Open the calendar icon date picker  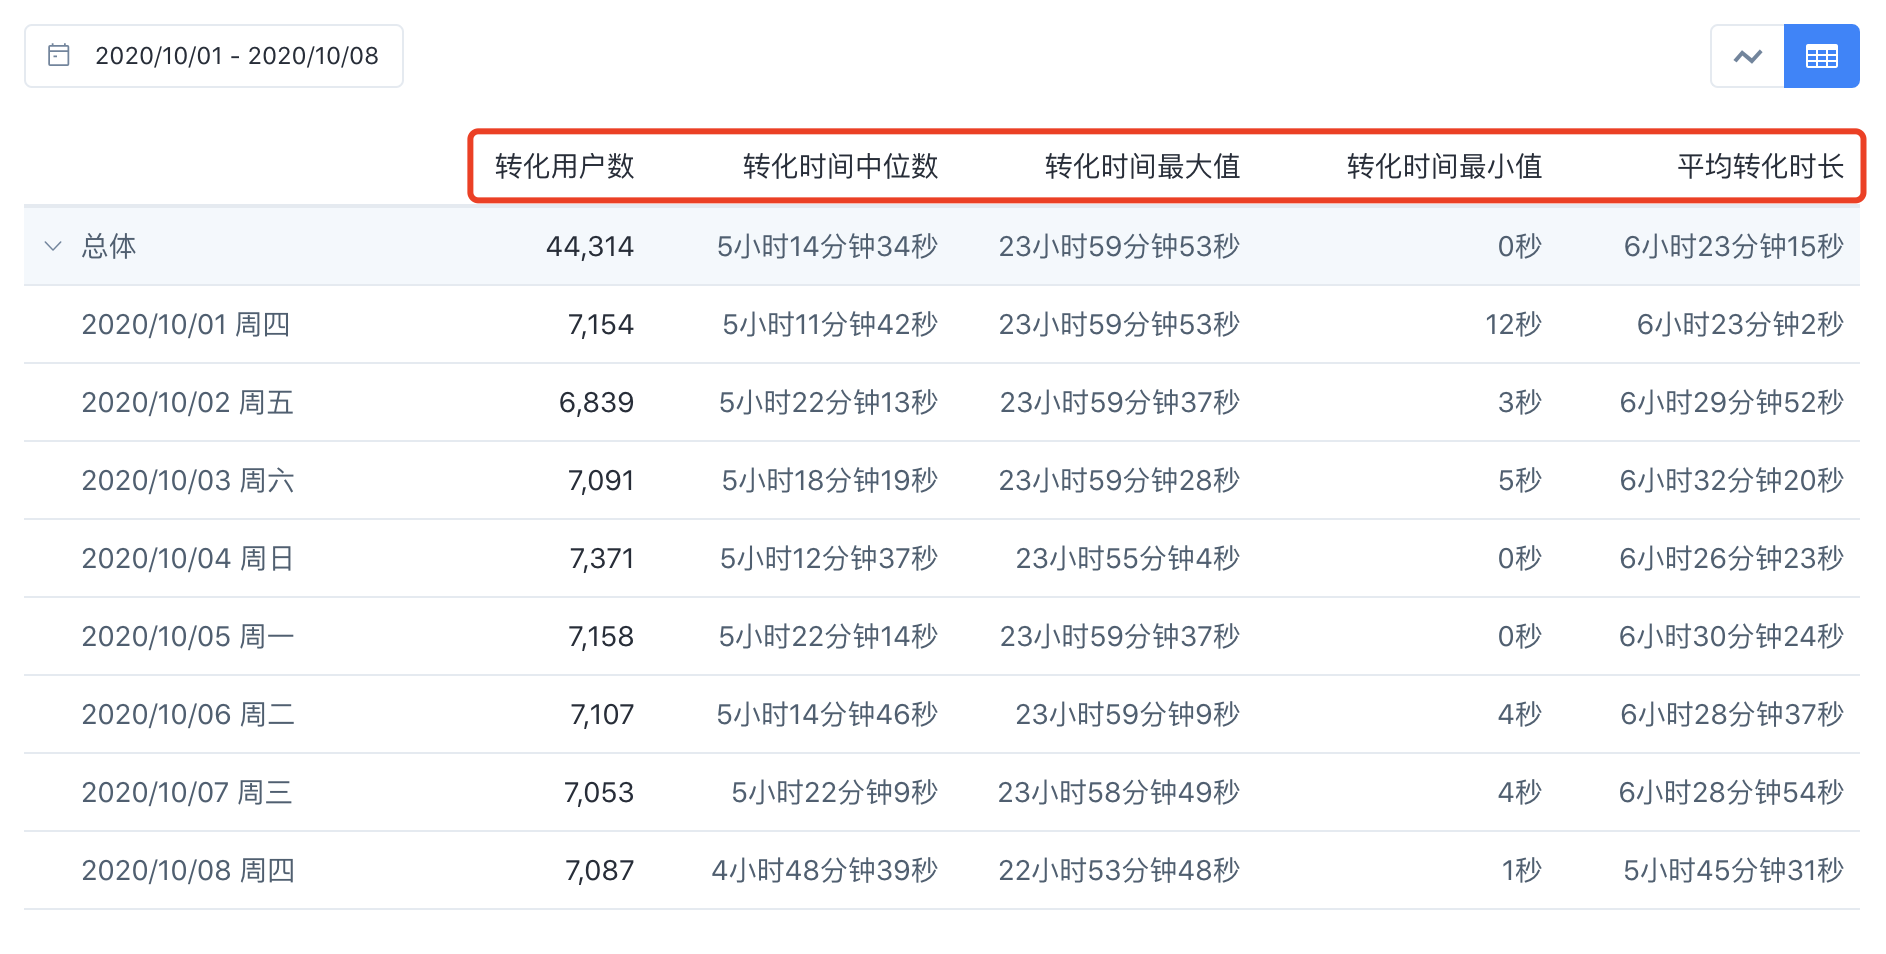[59, 55]
